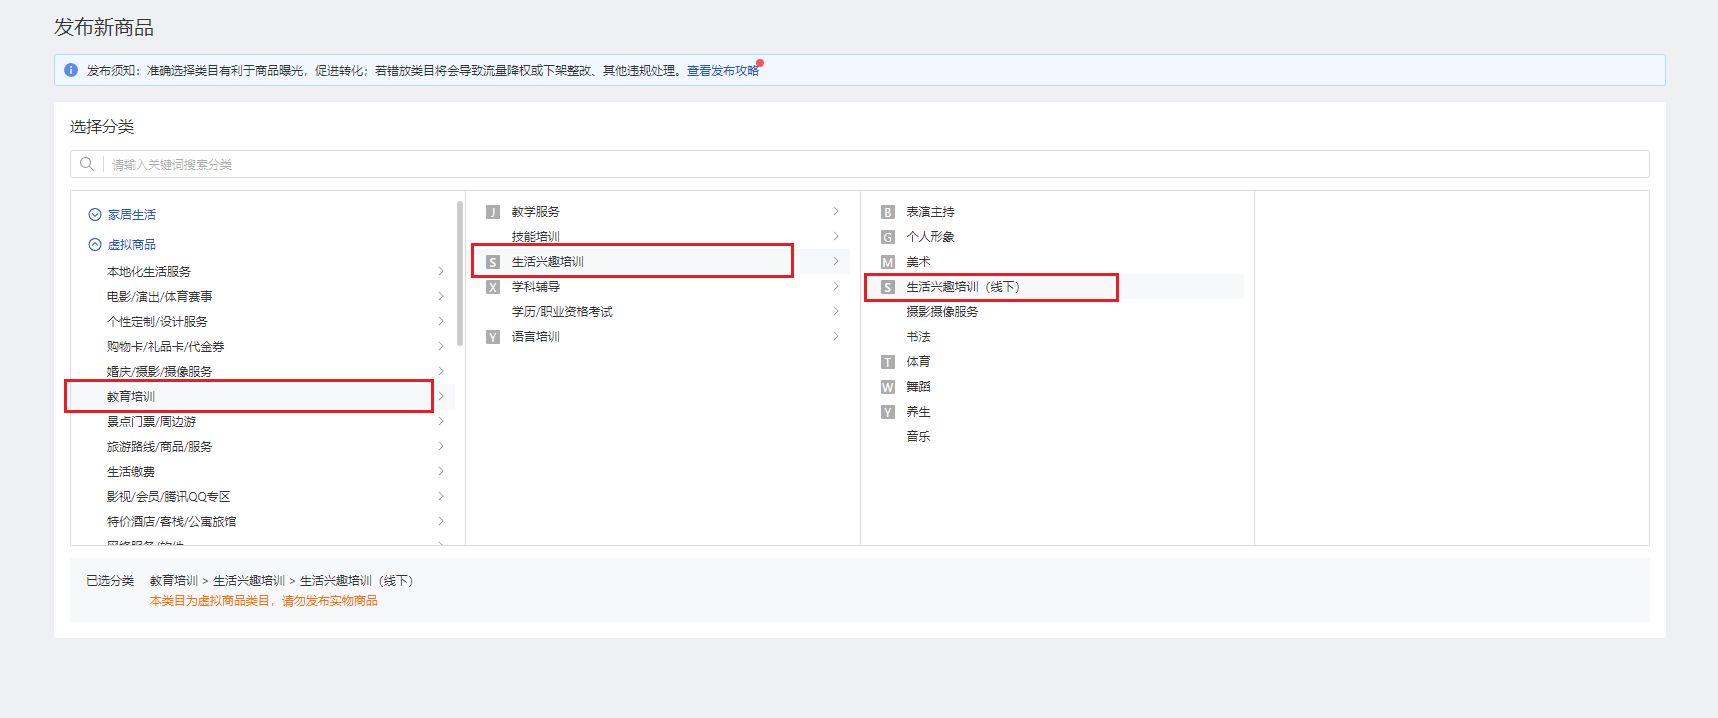1718x718 pixels.
Task: Click the M letter index beside 美术
Action: click(x=887, y=262)
